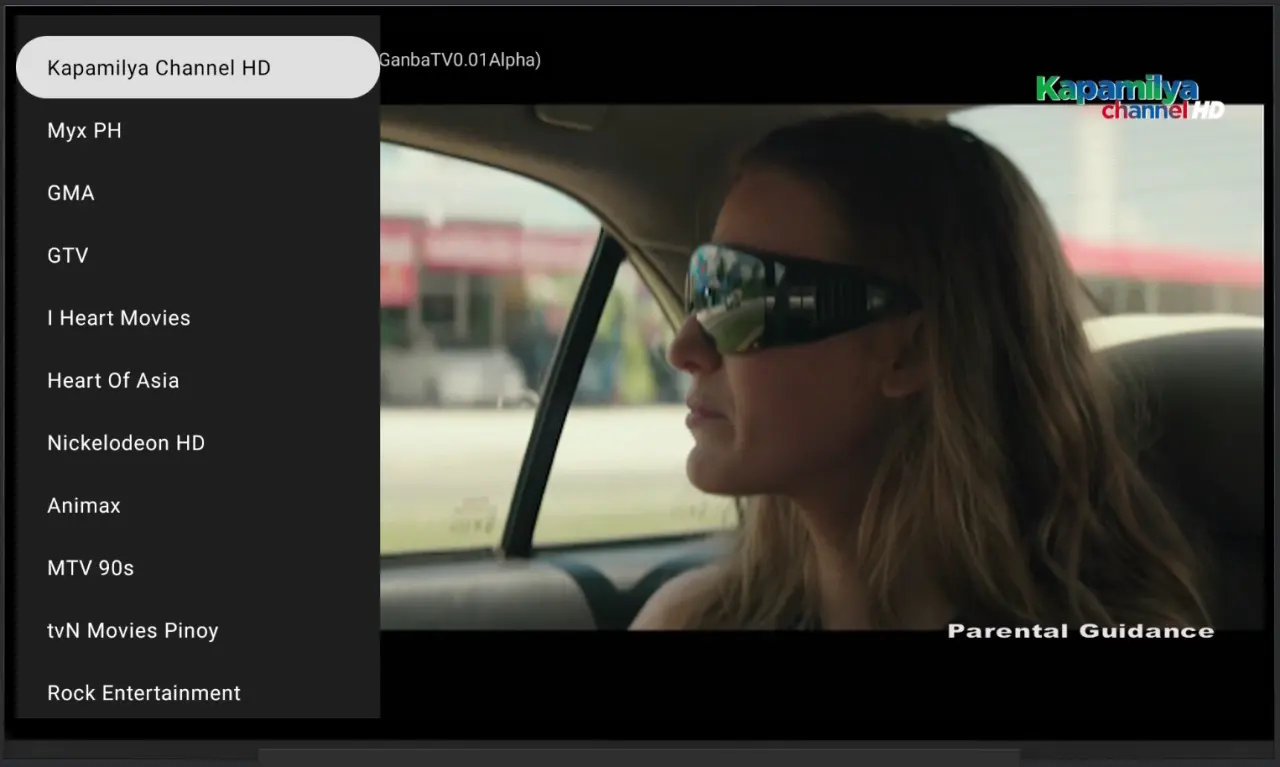Switch to the Myx PH channel
The width and height of the screenshot is (1280, 767).
click(198, 131)
